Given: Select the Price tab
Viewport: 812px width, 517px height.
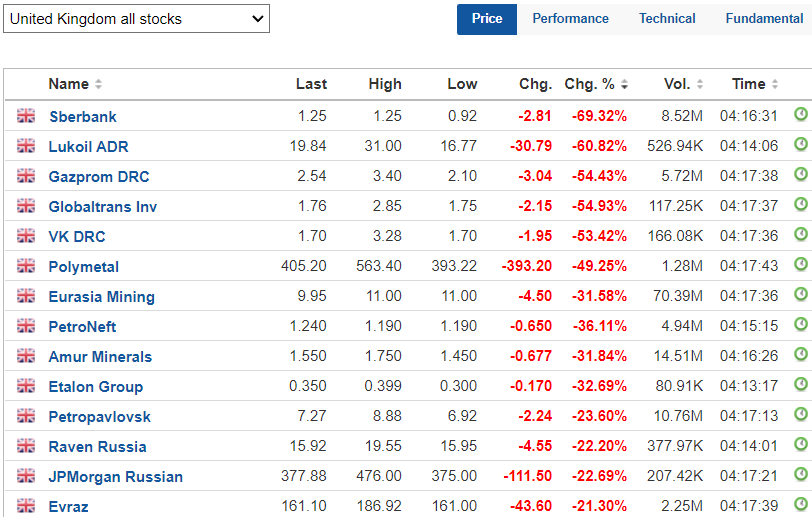Looking at the screenshot, I should coord(487,18).
